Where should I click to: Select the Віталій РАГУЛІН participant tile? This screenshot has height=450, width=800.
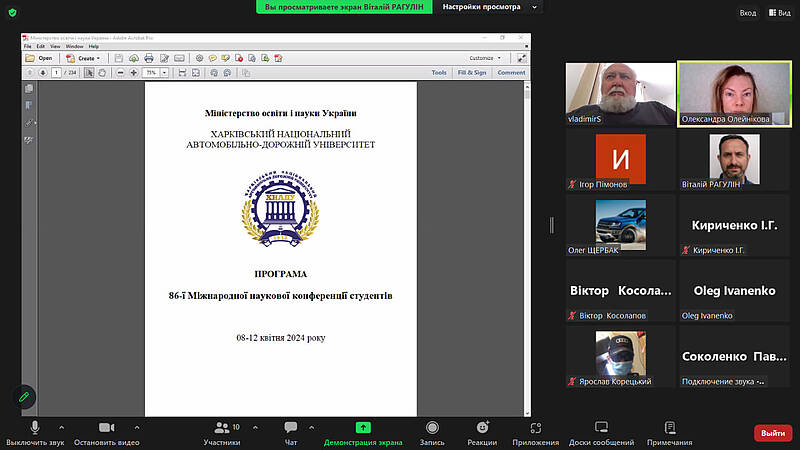(x=734, y=160)
